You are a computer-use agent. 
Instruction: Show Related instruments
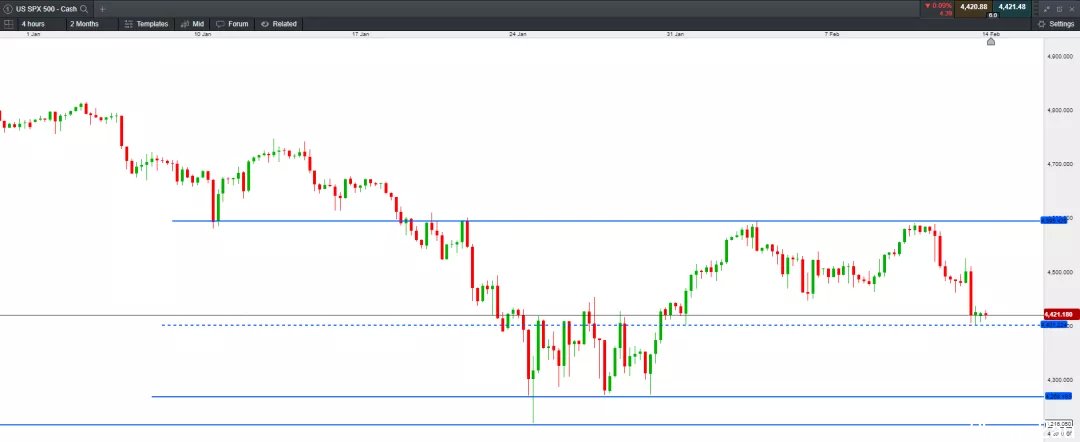pyautogui.click(x=278, y=23)
